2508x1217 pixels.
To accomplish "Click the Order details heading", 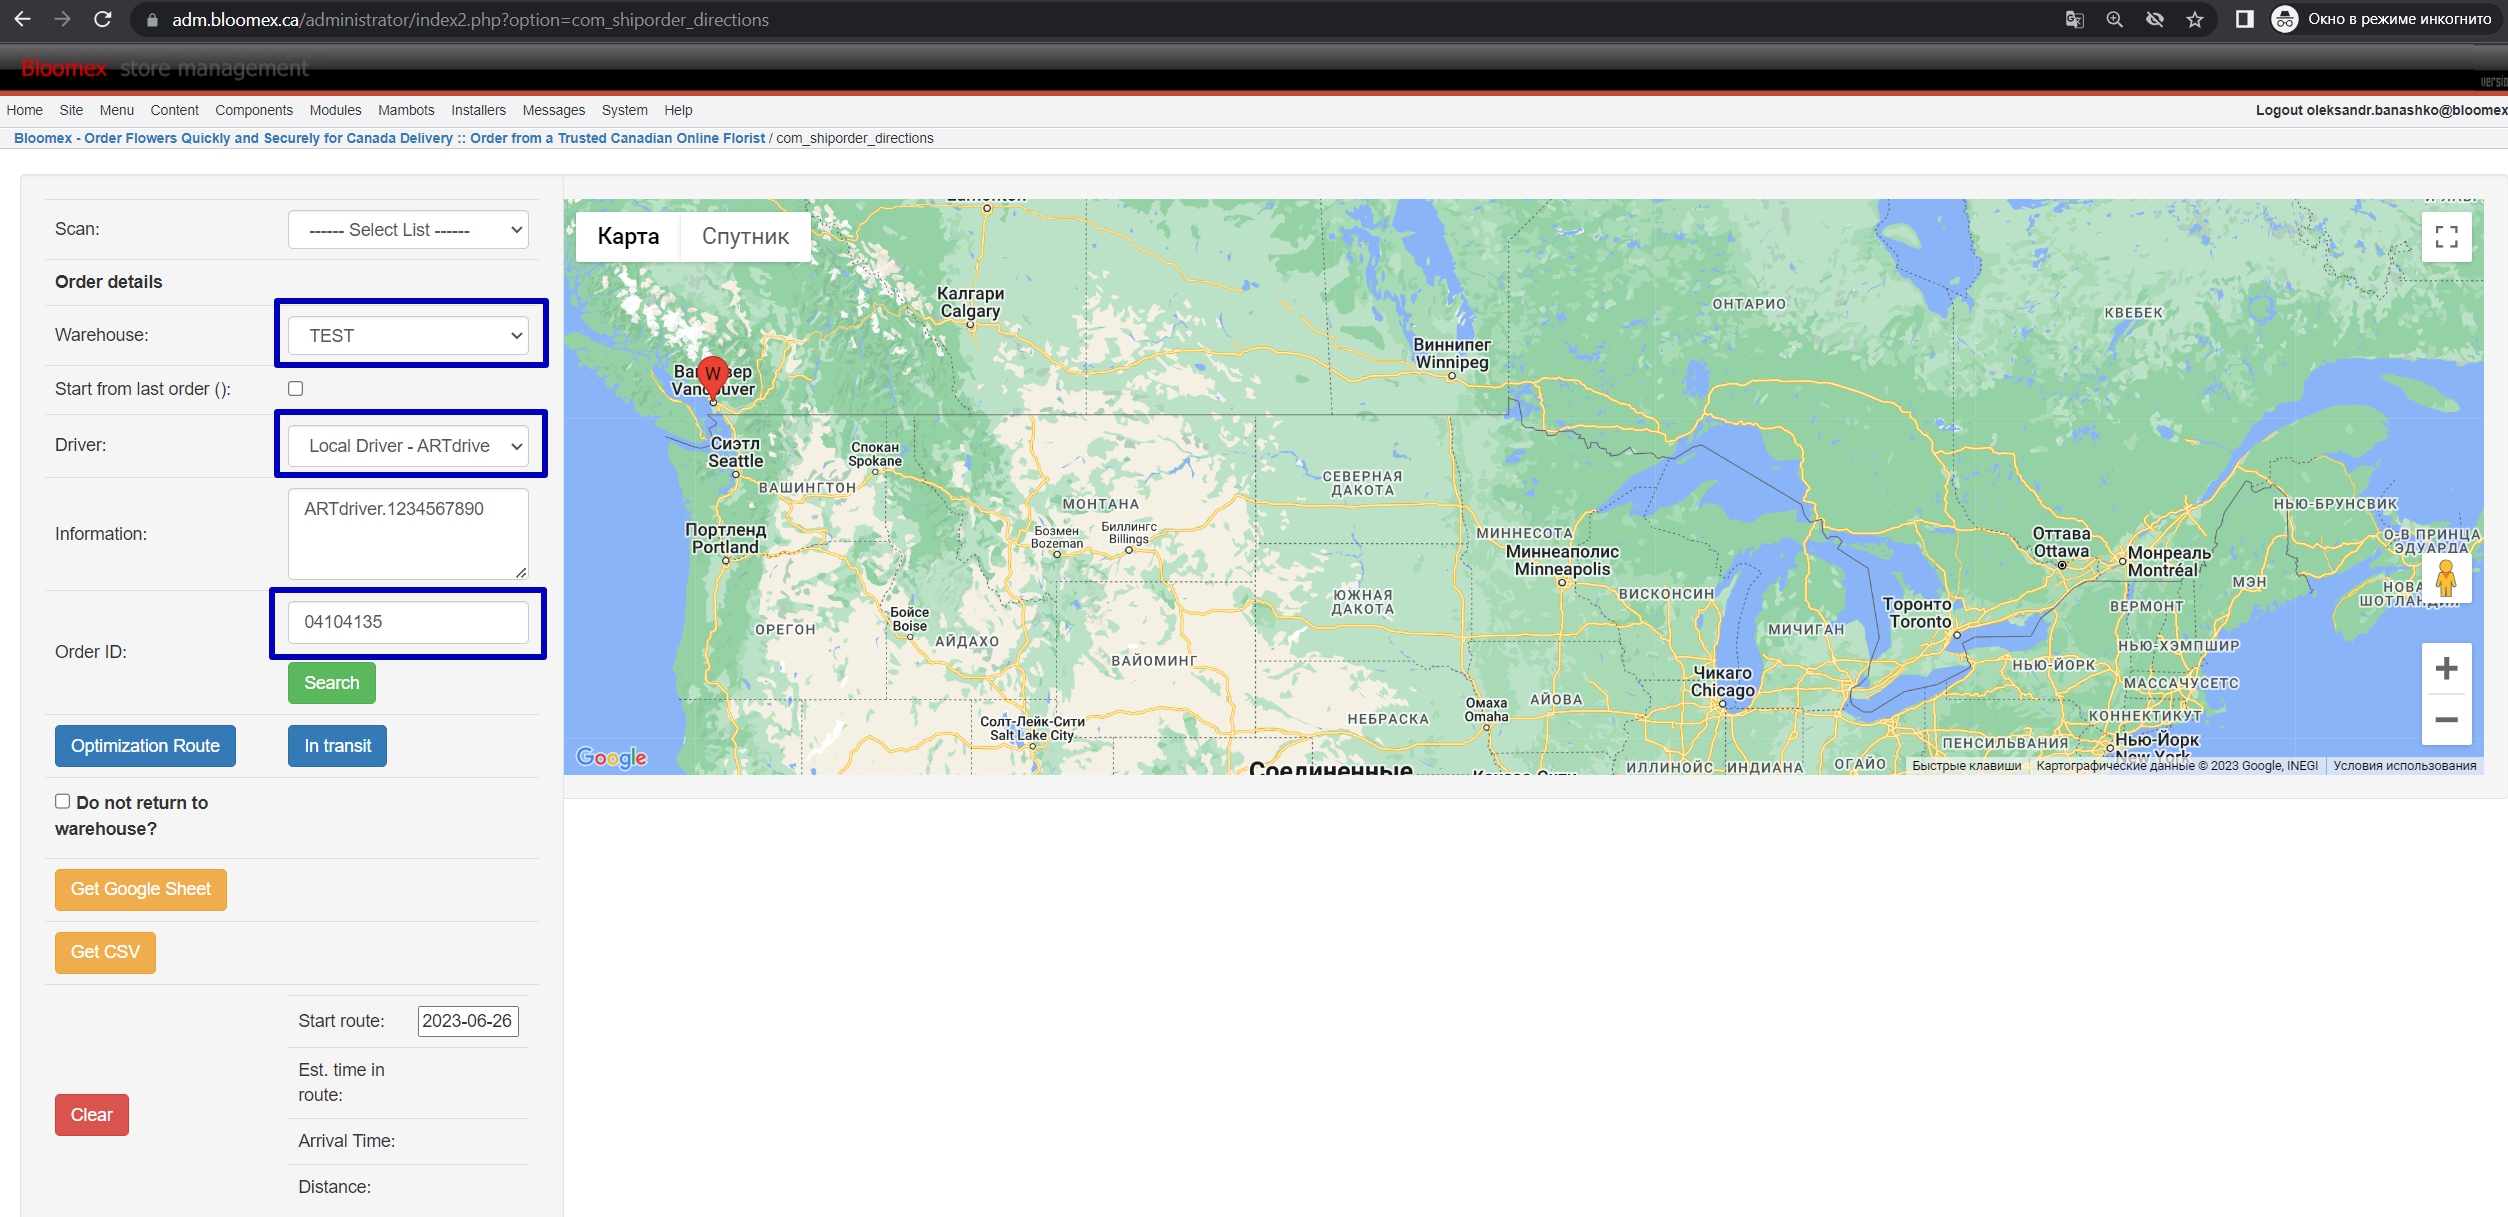I will (108, 282).
